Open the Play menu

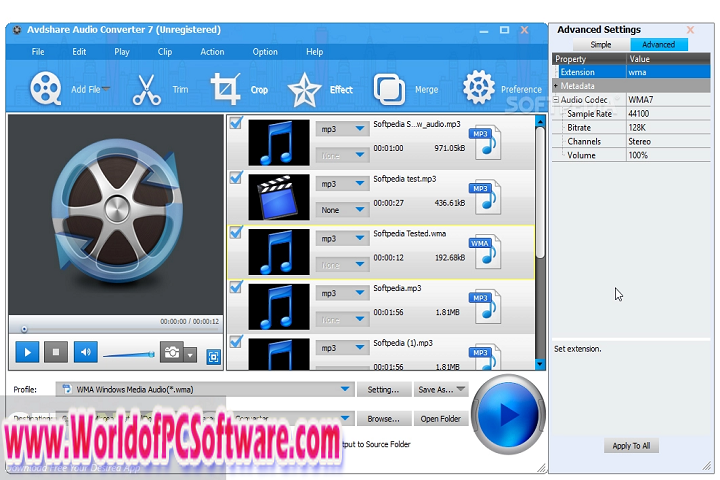coord(122,51)
